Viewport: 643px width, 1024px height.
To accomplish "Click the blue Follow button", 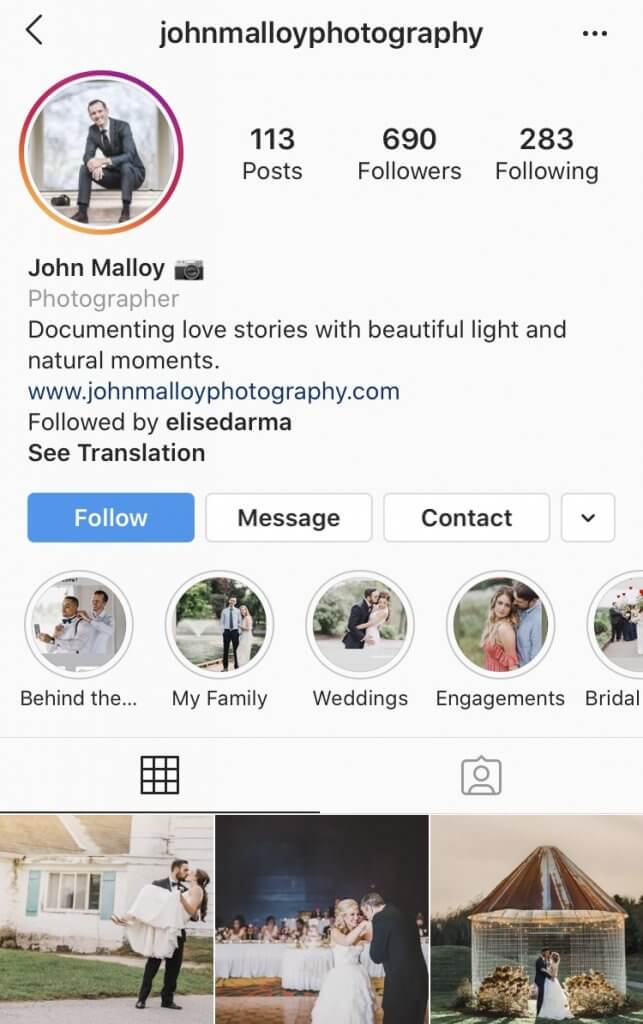I will tap(111, 518).
